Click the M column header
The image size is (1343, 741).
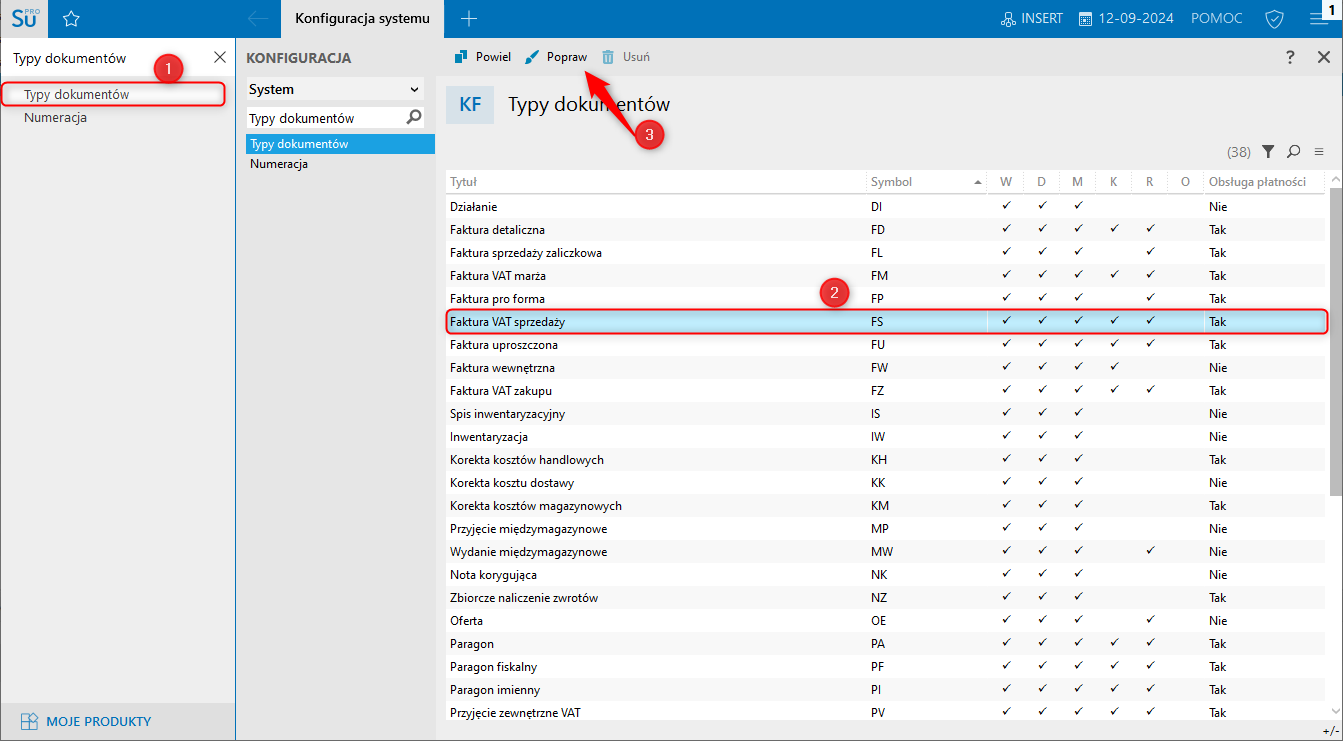click(1077, 182)
